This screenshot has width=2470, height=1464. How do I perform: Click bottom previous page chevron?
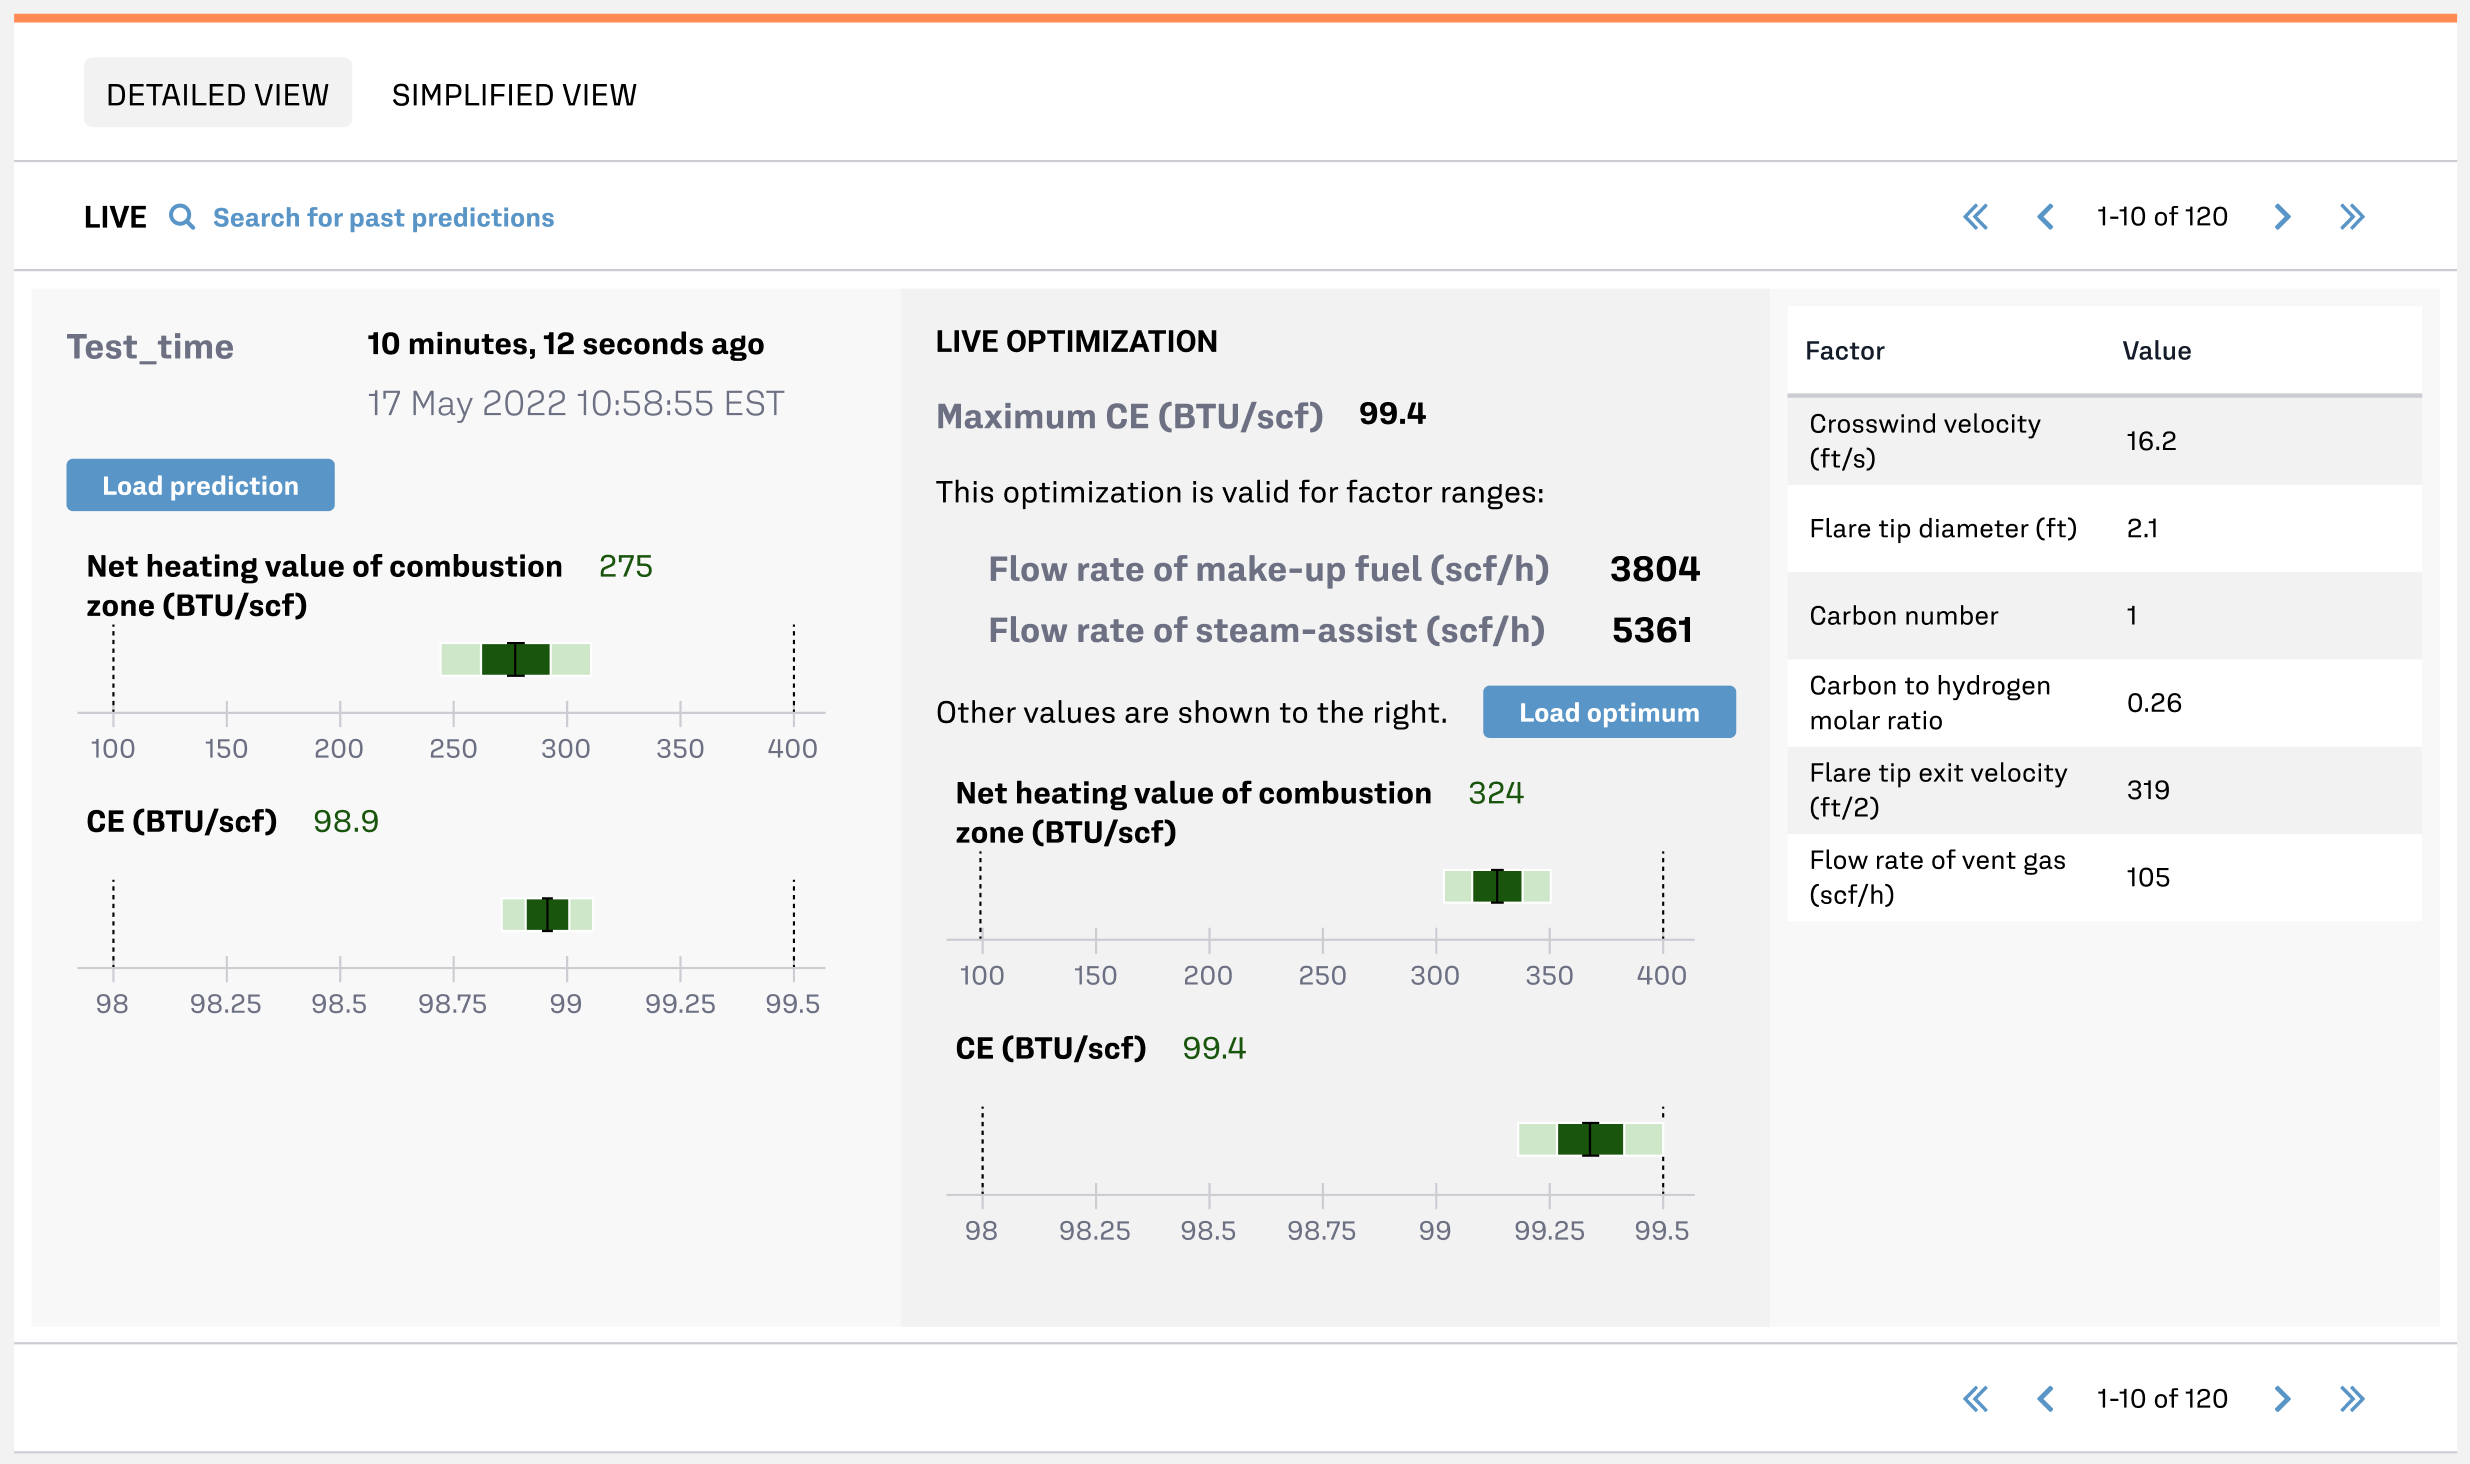[x=2045, y=1398]
